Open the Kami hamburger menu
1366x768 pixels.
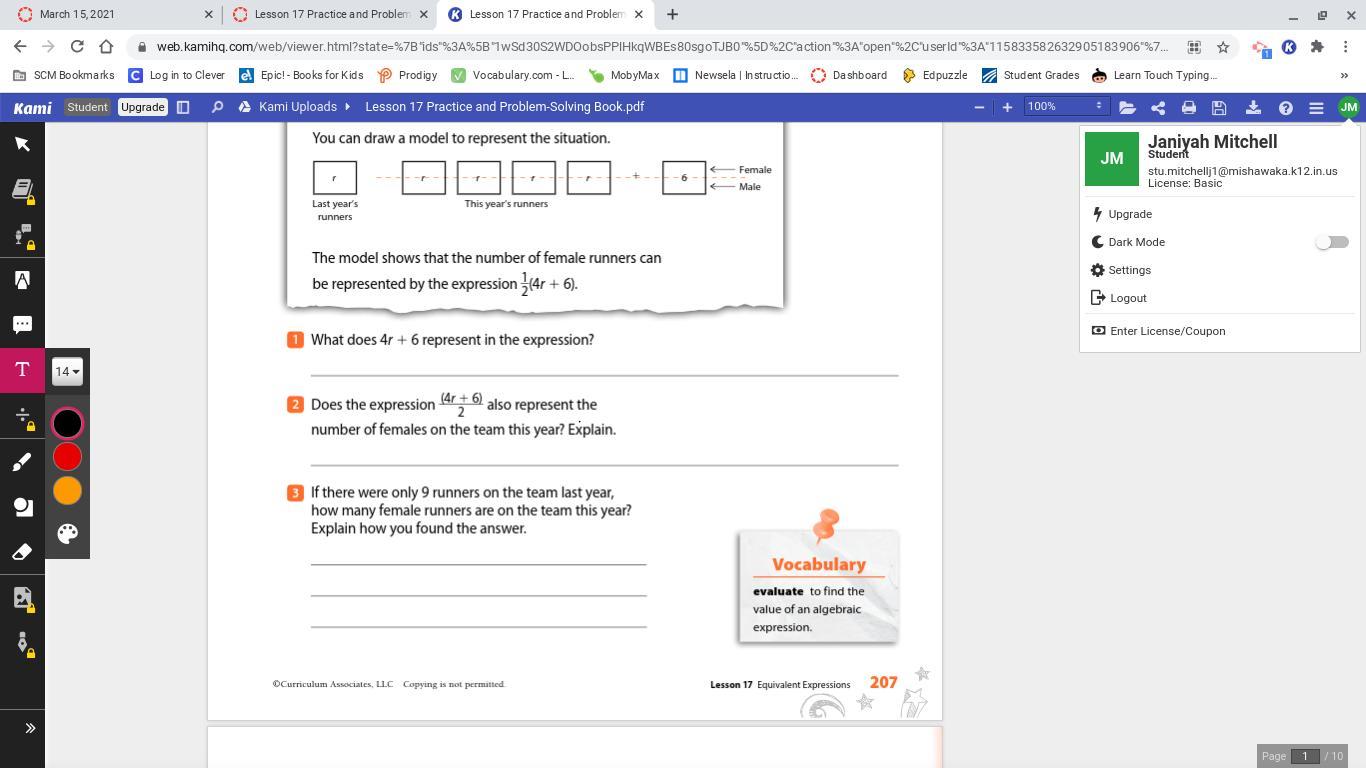[x=1317, y=107]
